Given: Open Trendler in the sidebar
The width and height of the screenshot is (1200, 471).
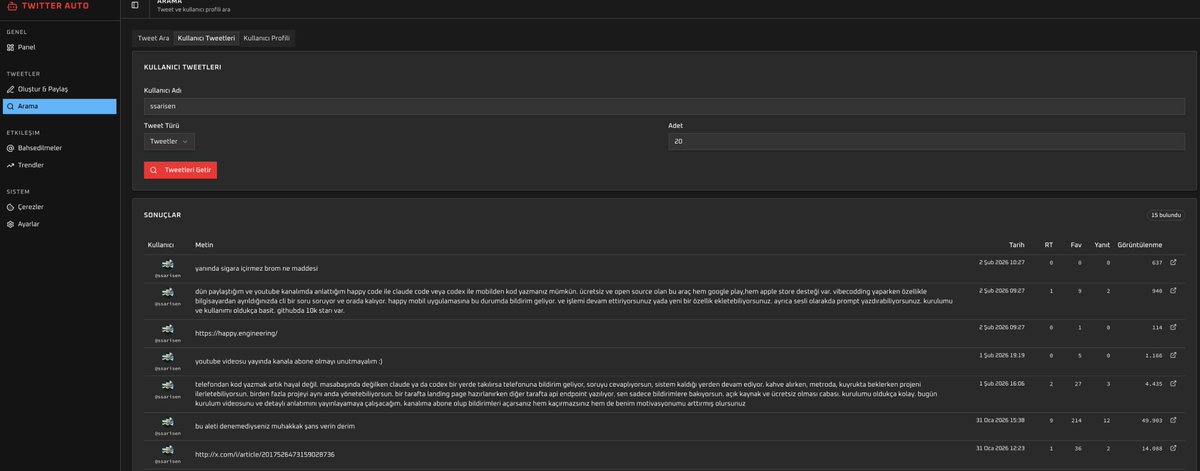Looking at the screenshot, I should point(59,165).
